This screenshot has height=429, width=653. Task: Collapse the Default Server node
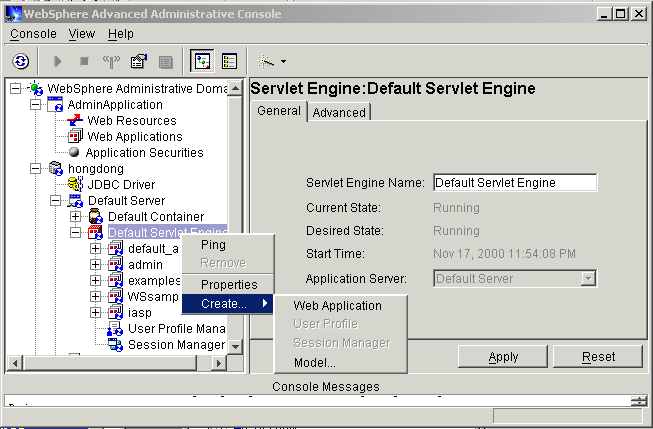coord(55,200)
